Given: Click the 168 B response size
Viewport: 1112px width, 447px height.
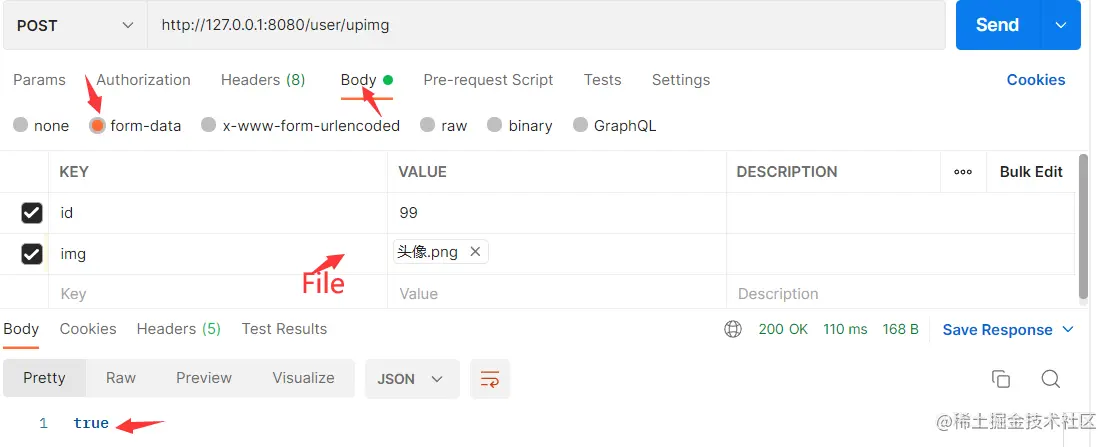Looking at the screenshot, I should coord(900,329).
